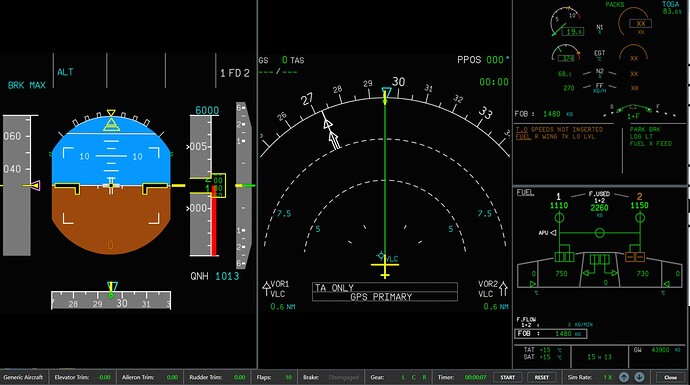Click the 'ALT' mode annunciation
This screenshot has height=385, width=690.
tap(65, 72)
